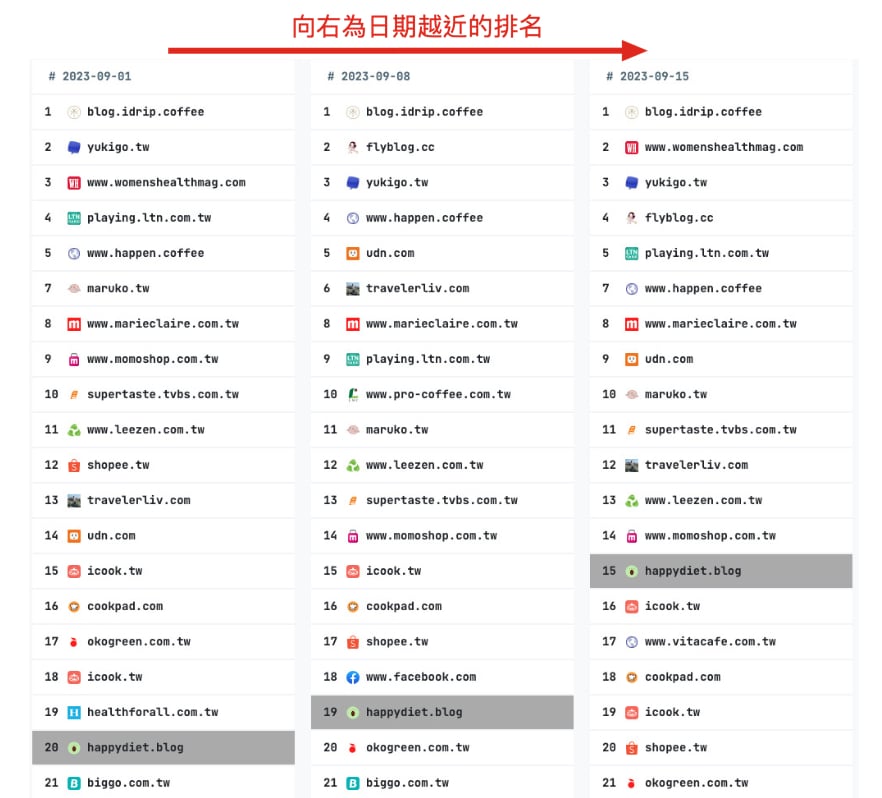This screenshot has height=798, width=882.
Task: Click 'www.womenshealthmag.com' text under 2023-09-01
Action: pyautogui.click(x=166, y=183)
